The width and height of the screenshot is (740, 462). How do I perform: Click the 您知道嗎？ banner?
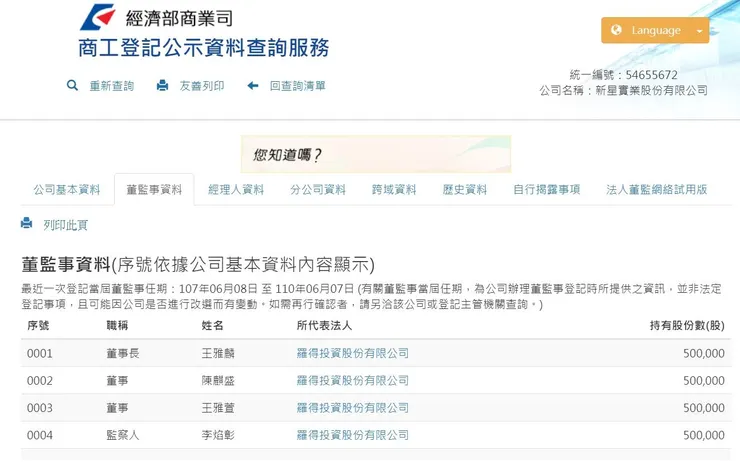[376, 154]
